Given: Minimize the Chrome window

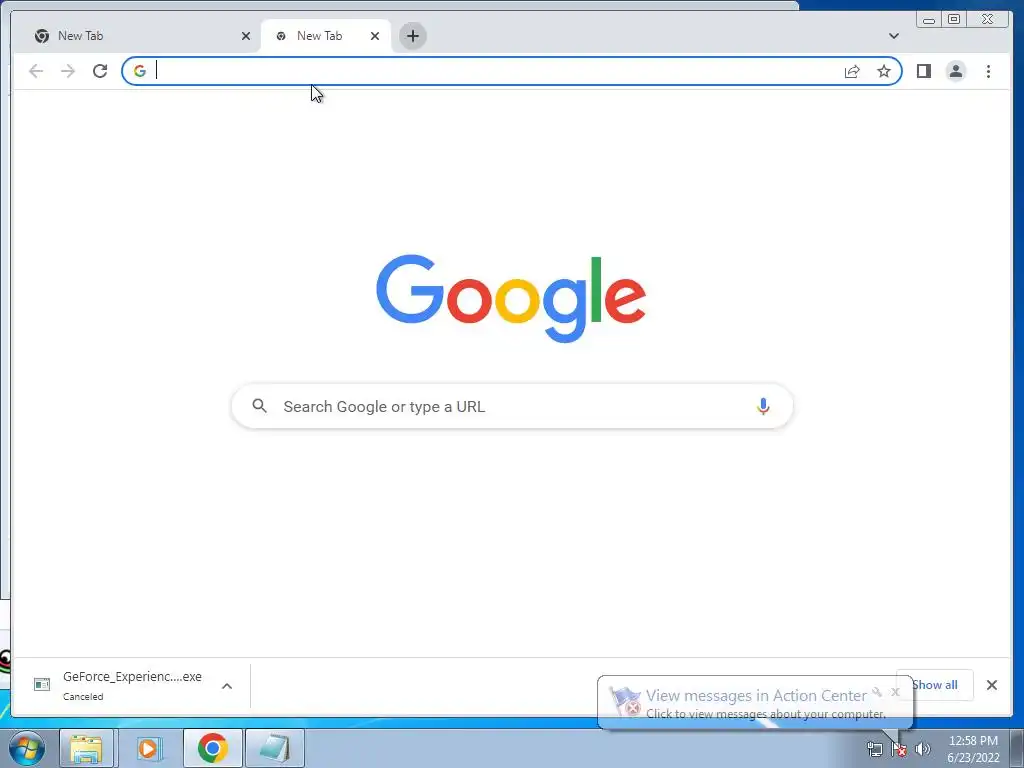Looking at the screenshot, I should [x=929, y=20].
